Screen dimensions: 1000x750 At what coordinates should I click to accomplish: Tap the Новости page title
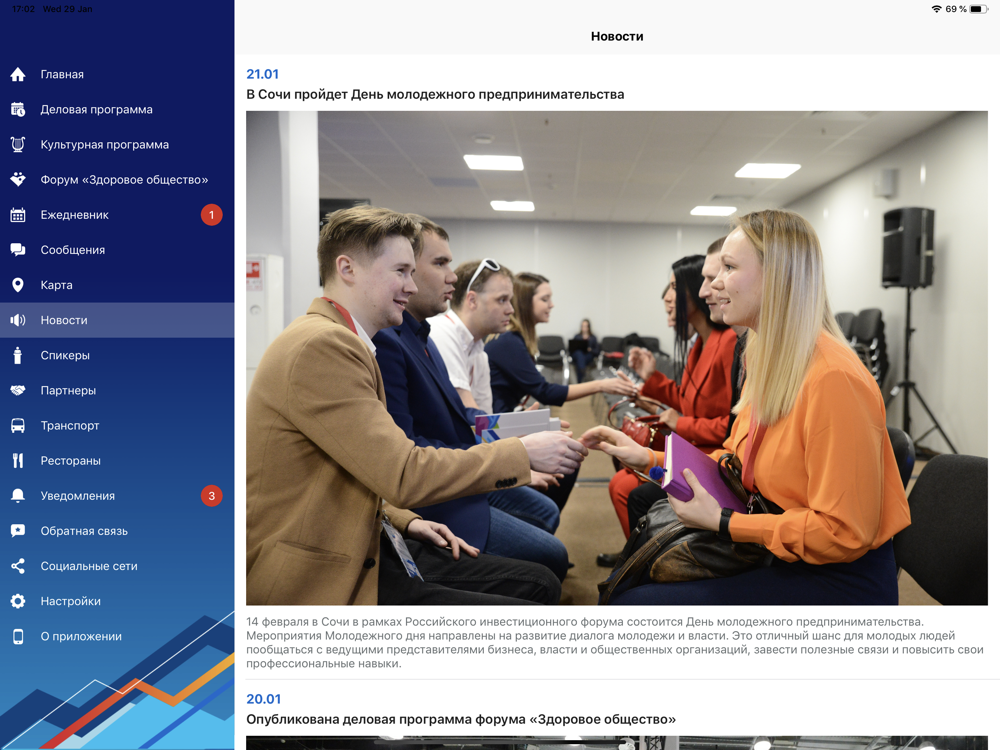click(x=617, y=36)
